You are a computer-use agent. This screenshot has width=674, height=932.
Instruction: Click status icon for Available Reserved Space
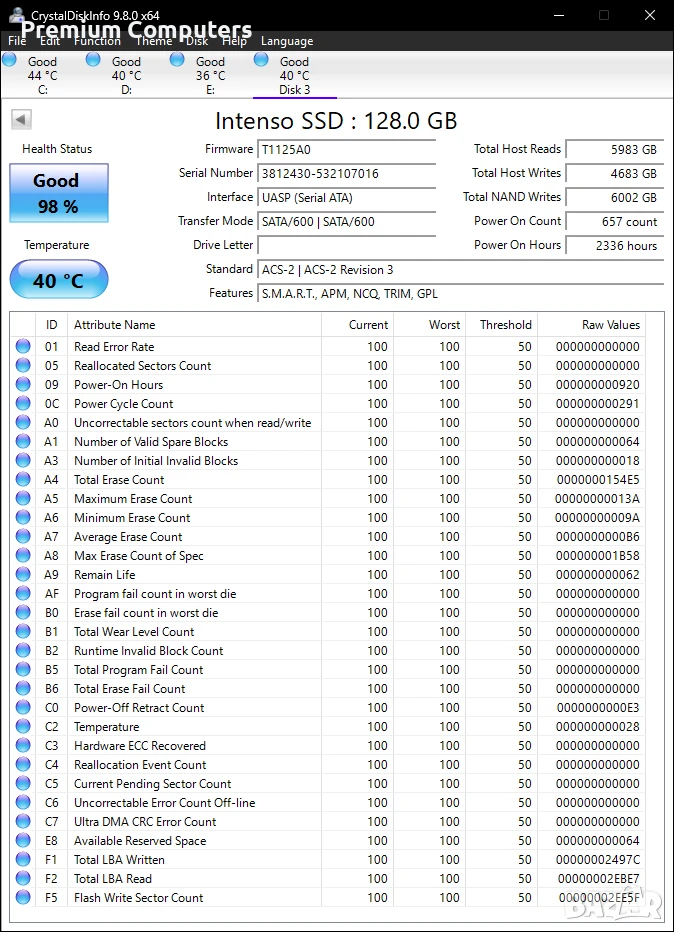tap(23, 840)
